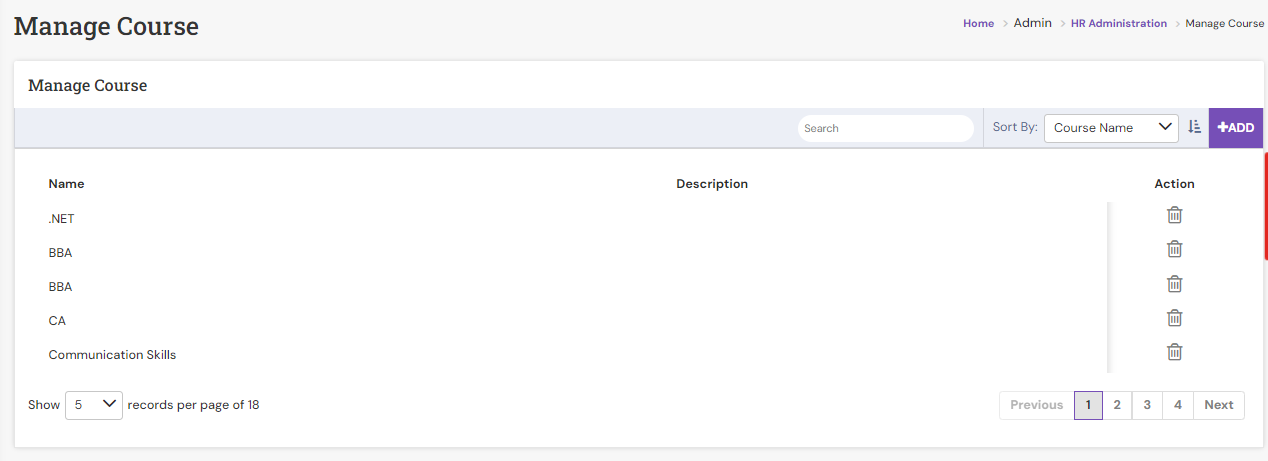
Task: Click the Action column header
Action: coord(1174,184)
